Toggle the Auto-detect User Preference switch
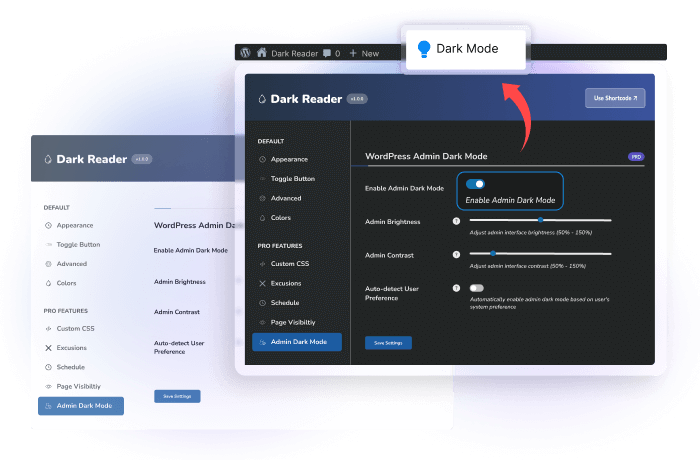 tap(476, 288)
